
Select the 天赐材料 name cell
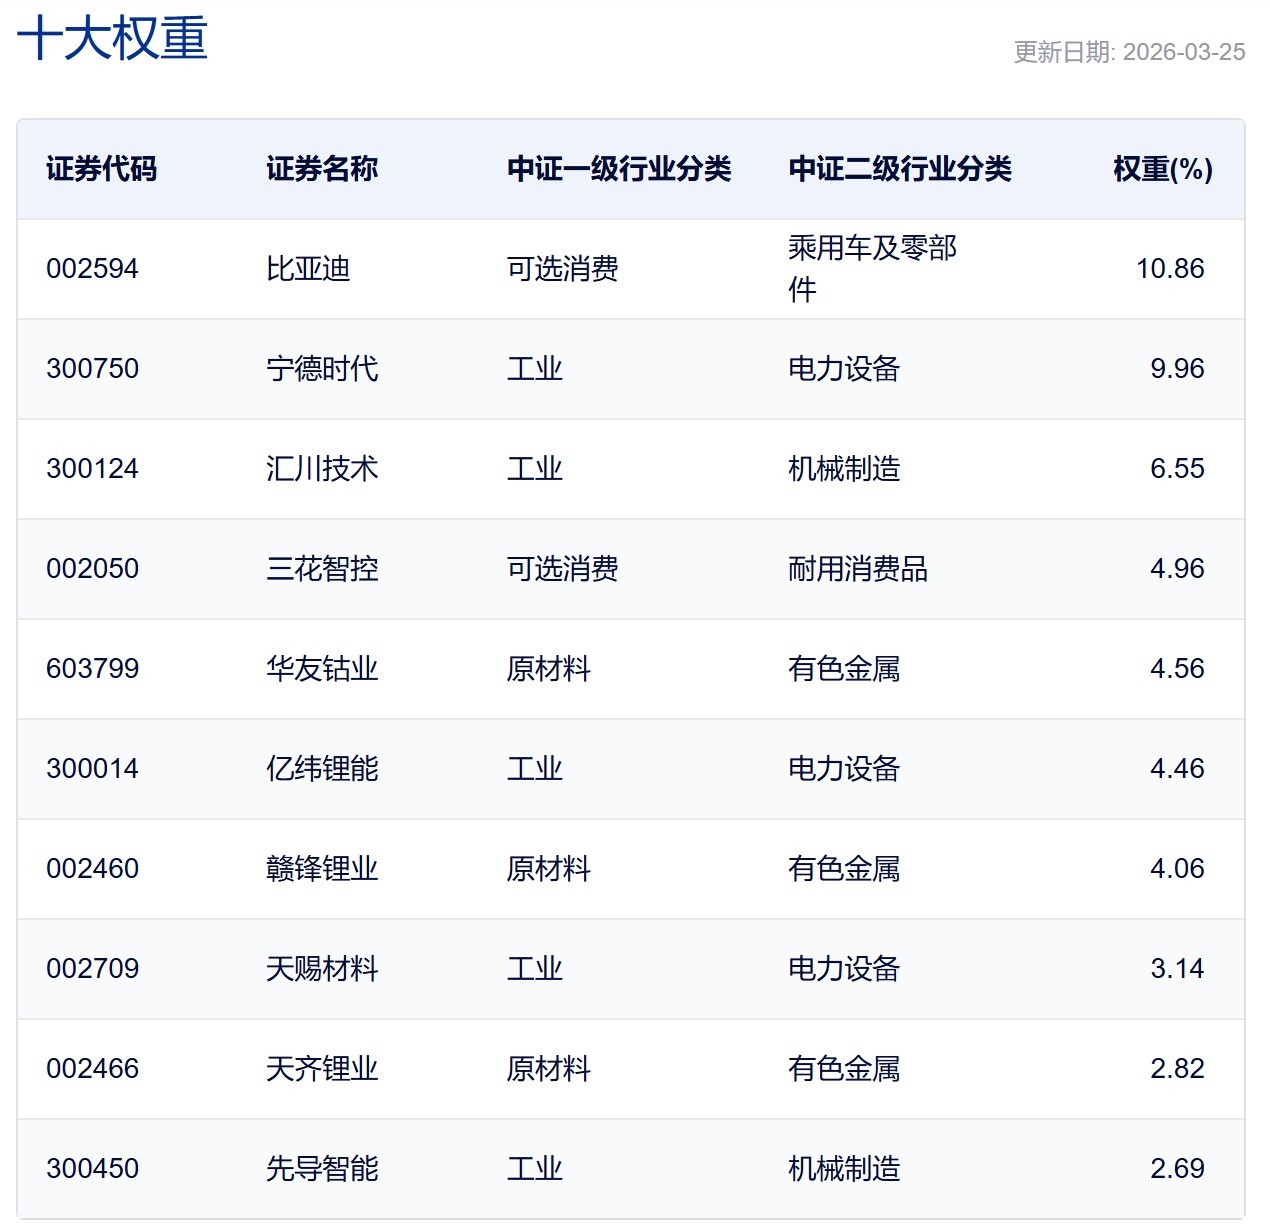(x=322, y=969)
